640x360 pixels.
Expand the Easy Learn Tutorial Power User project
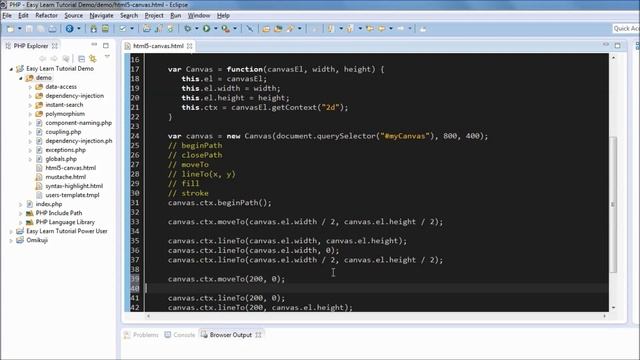11,231
